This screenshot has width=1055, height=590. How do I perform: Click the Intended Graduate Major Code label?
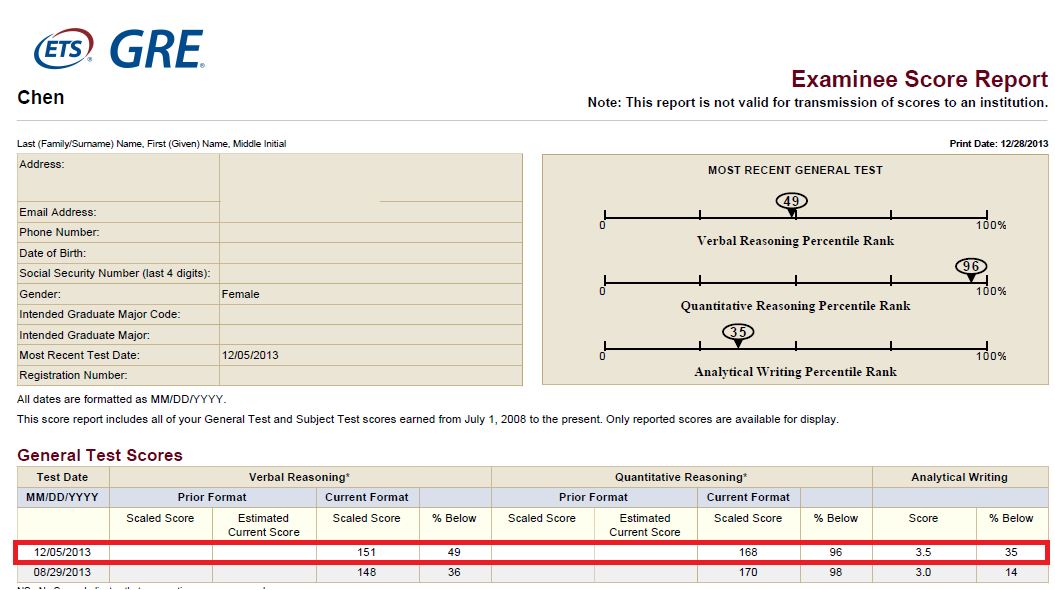100,314
